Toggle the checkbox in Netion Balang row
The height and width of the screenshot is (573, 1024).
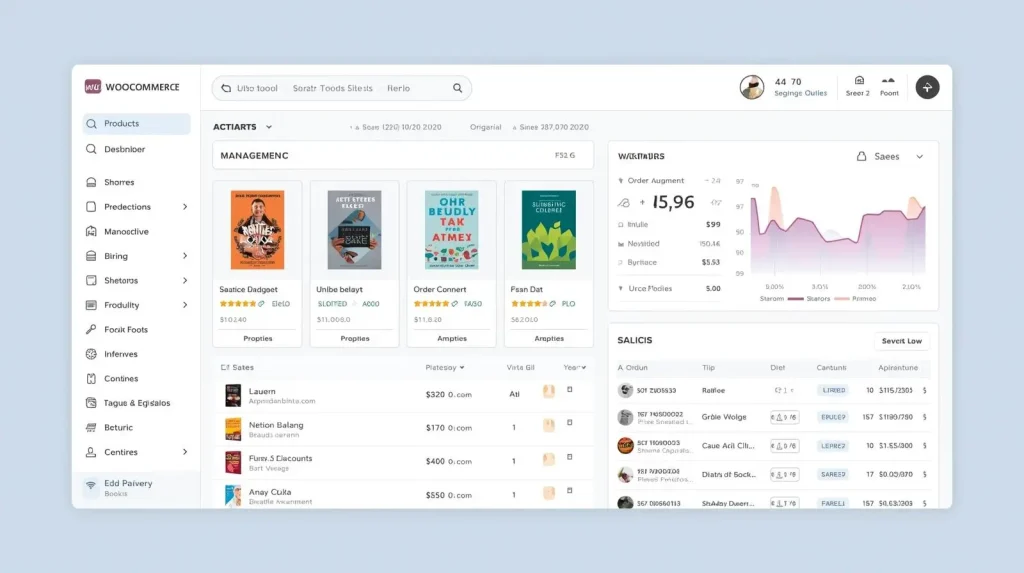(x=569, y=423)
